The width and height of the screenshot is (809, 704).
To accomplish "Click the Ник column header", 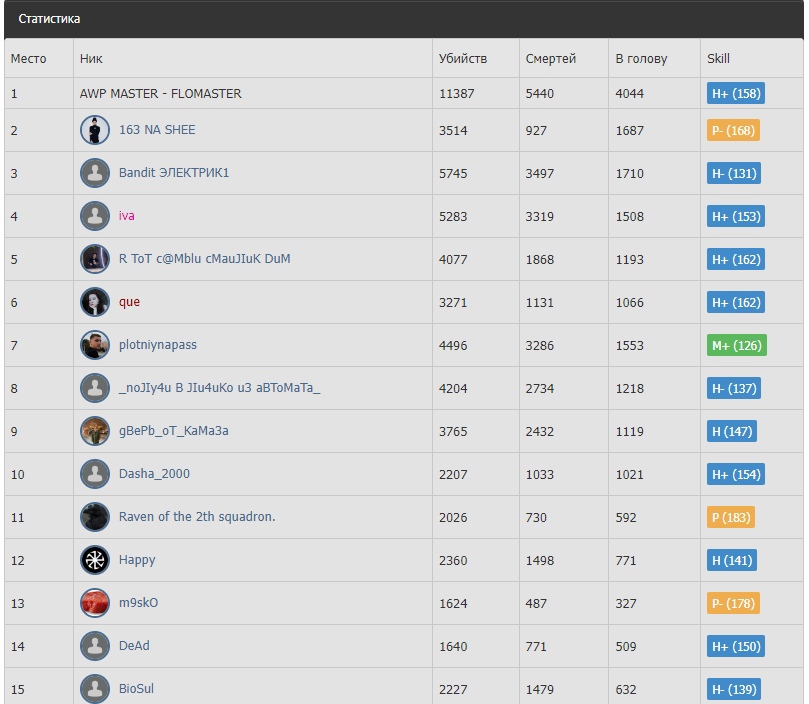I will [91, 59].
